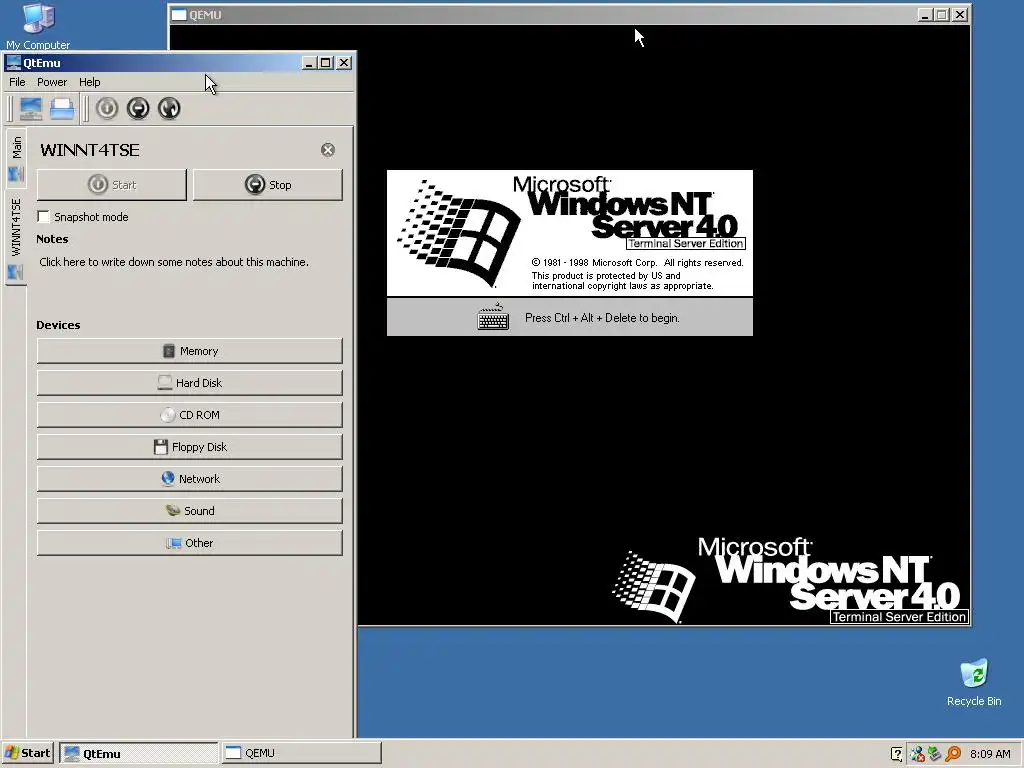Click the toolbar stop machine icon
This screenshot has width=1024, height=768.
point(138,108)
